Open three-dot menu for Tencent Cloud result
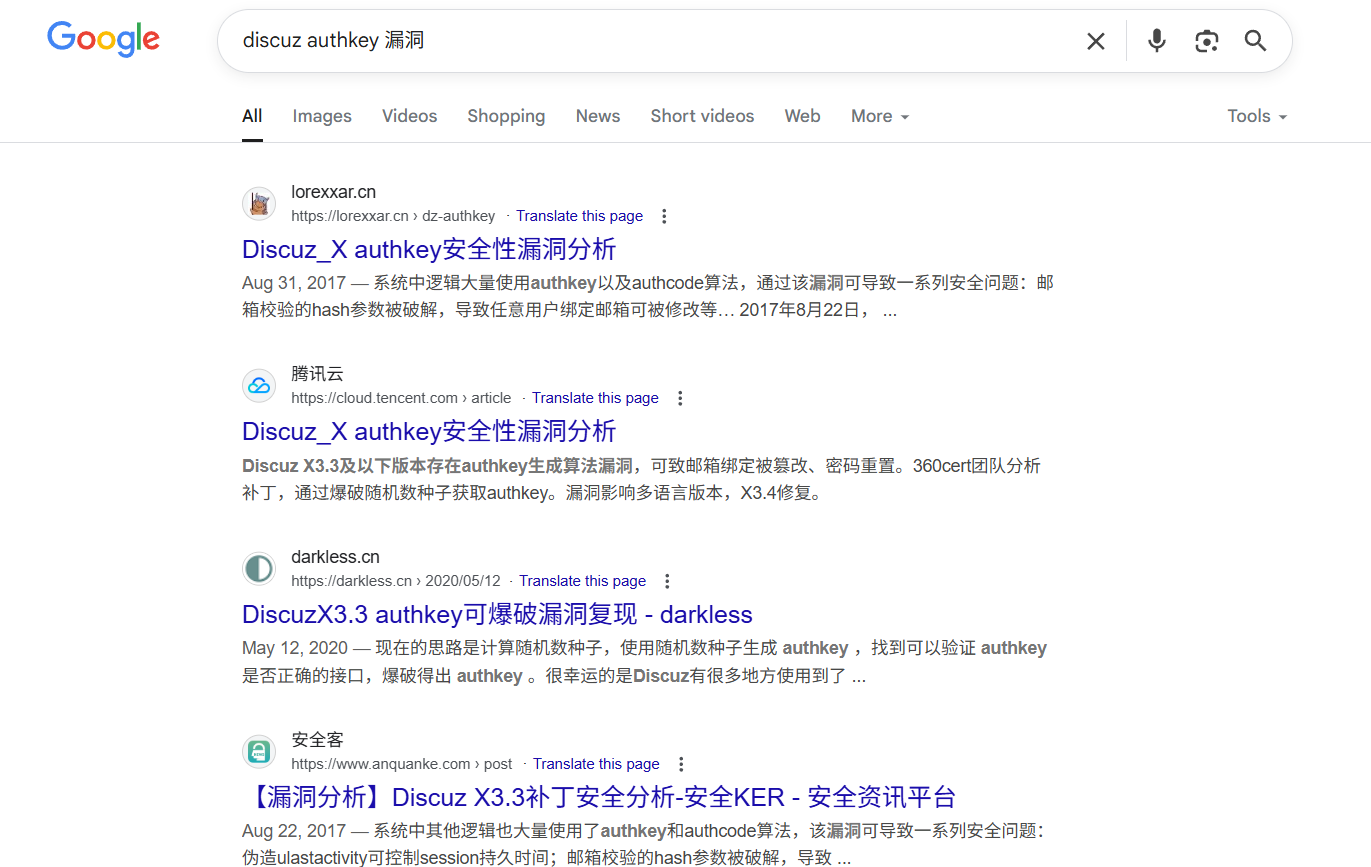Image resolution: width=1371 pixels, height=867 pixels. (680, 398)
